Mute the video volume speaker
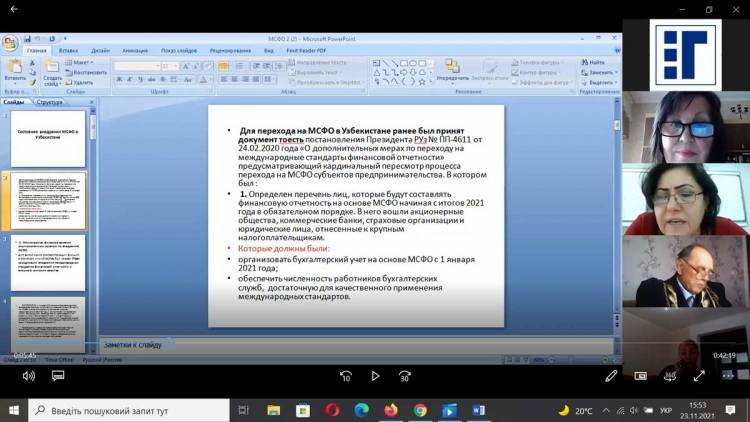This screenshot has height=422, width=750. tap(28, 376)
